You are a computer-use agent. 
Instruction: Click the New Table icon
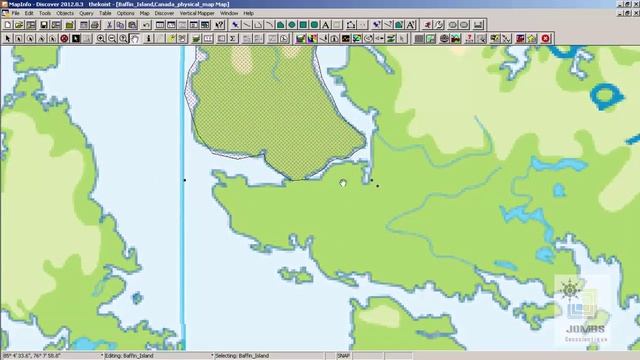coord(8,25)
